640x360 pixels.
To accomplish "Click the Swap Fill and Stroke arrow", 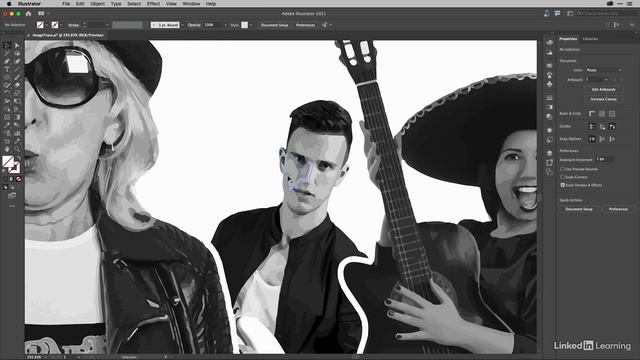I will coord(18,157).
